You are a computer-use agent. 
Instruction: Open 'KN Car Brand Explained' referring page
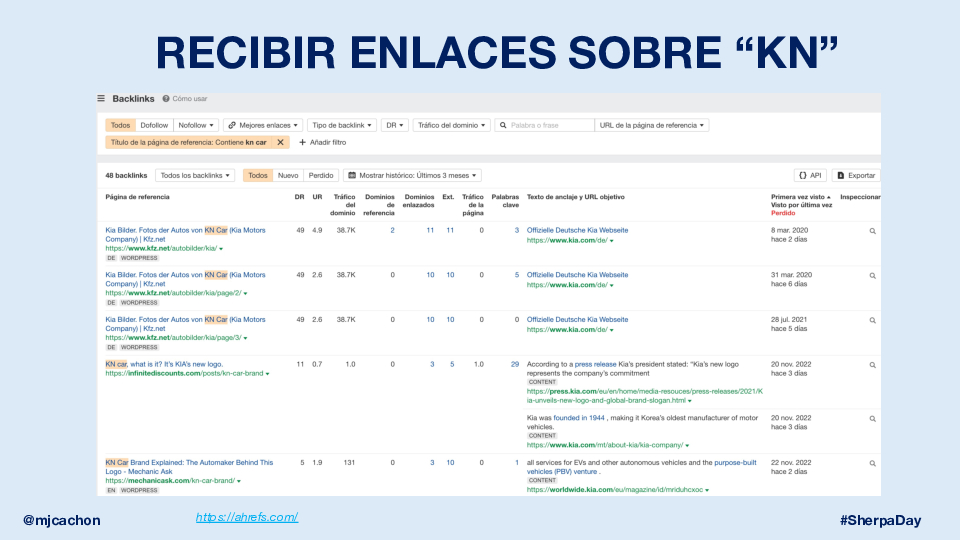click(189, 467)
